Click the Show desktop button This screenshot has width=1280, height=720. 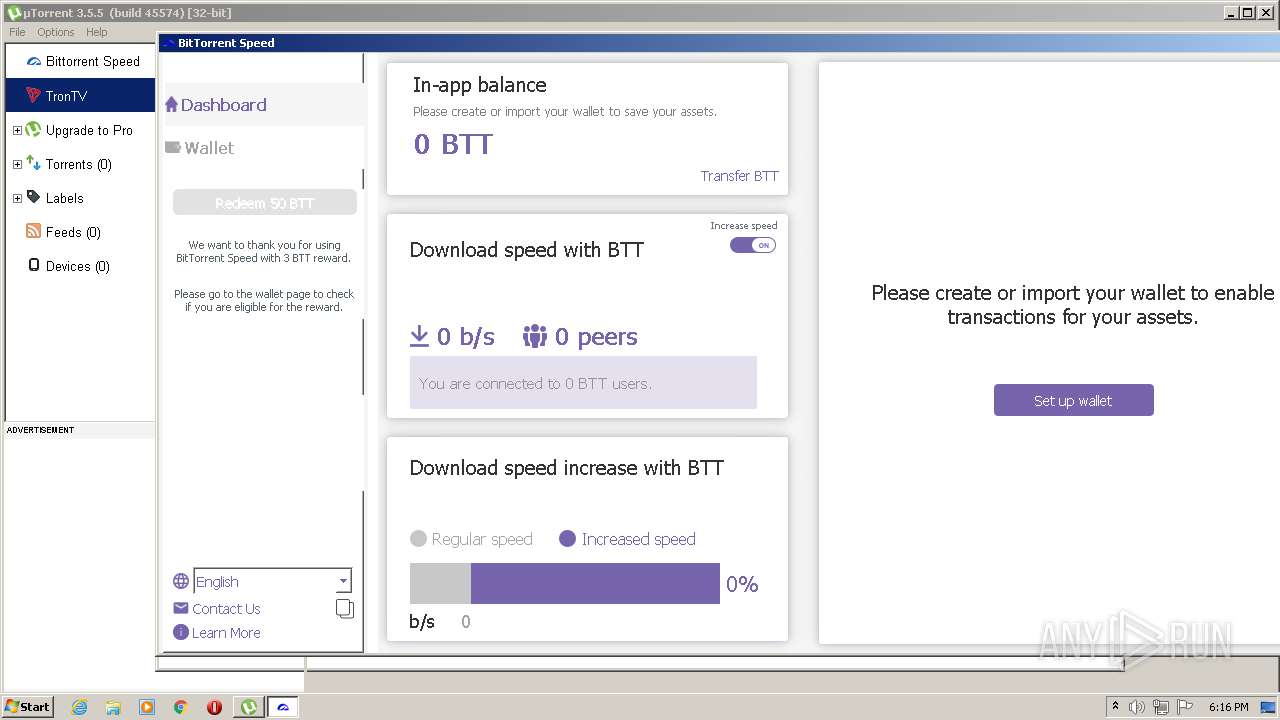point(1268,707)
